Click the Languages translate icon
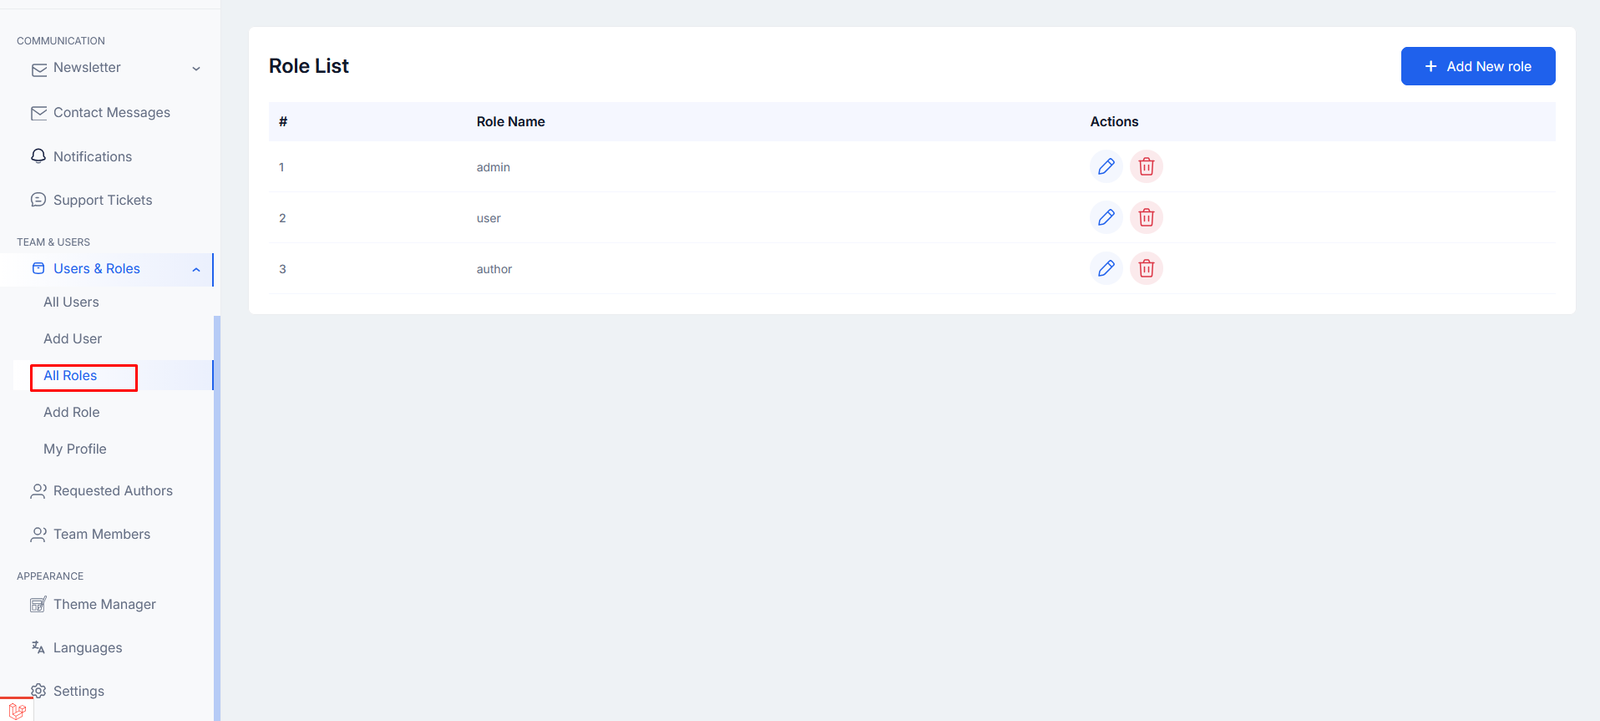The image size is (1600, 721). click(39, 647)
